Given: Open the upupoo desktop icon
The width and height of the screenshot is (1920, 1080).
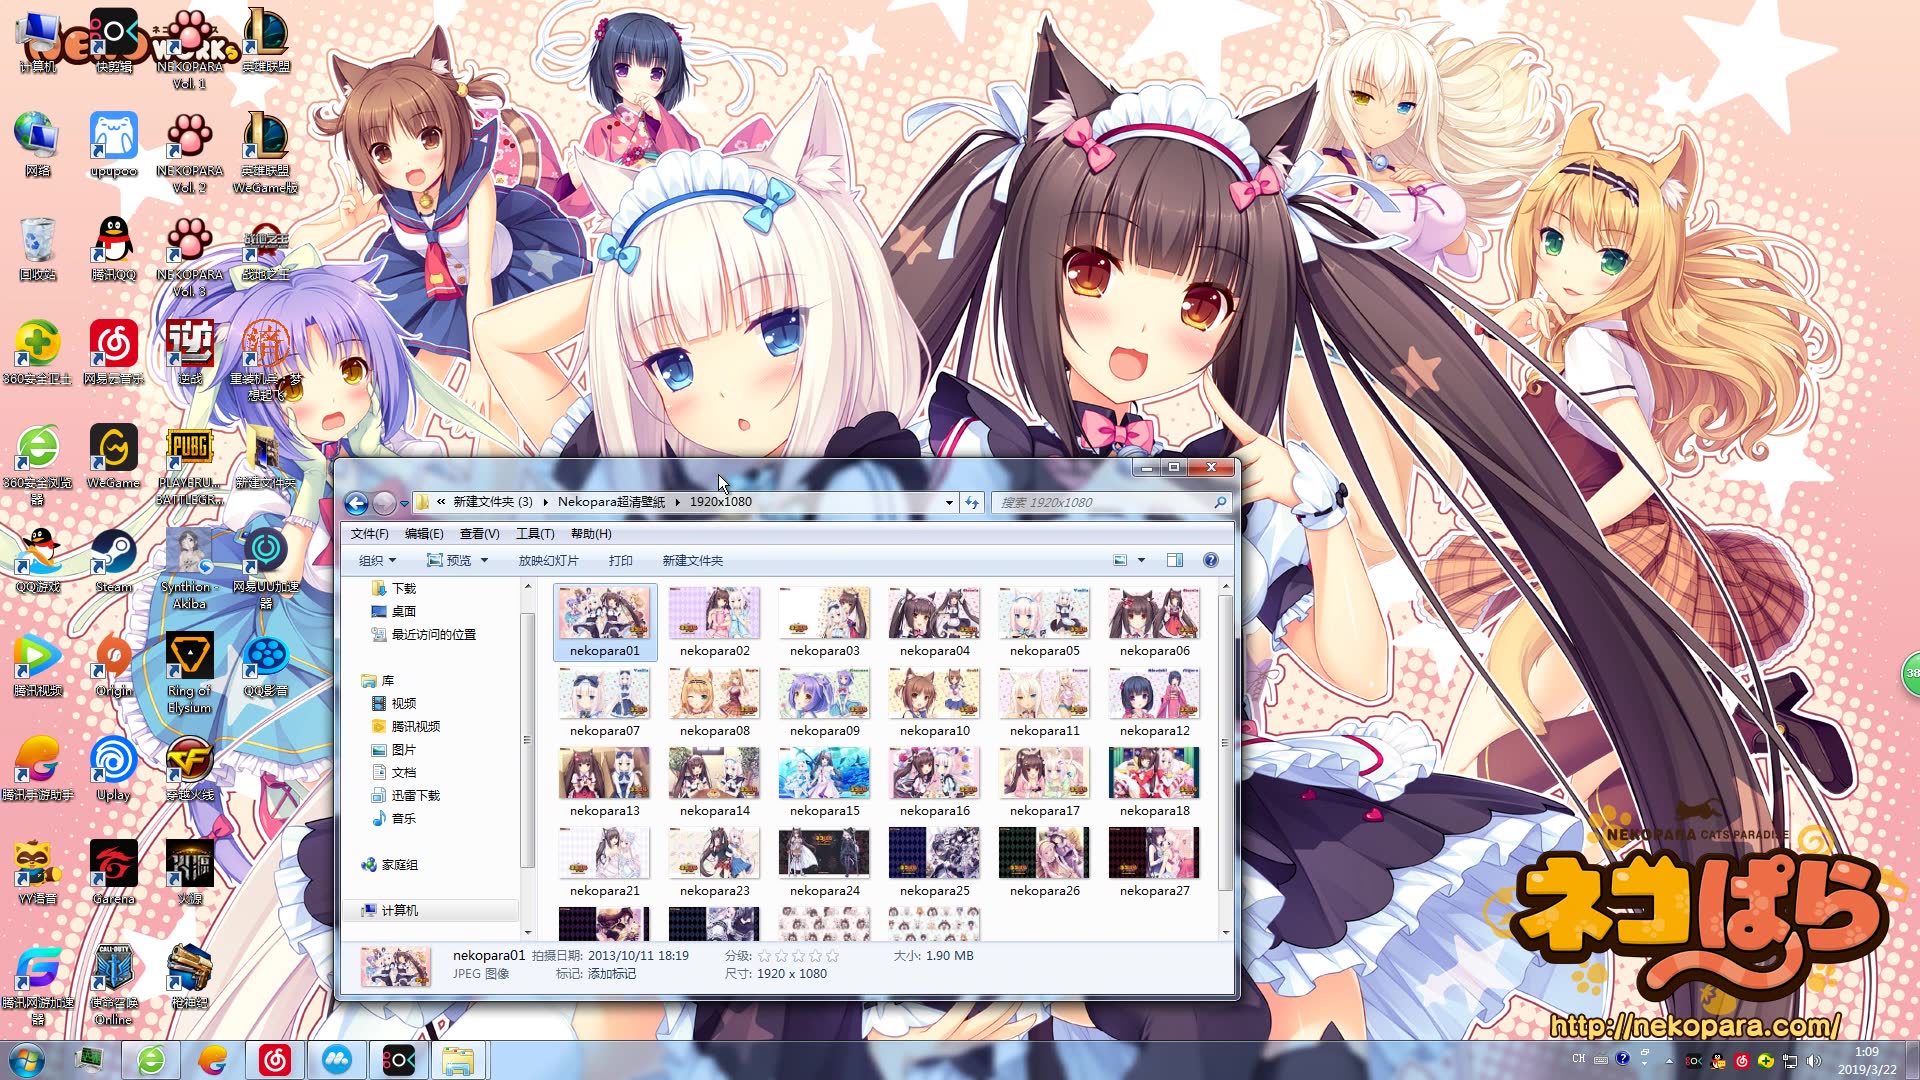Looking at the screenshot, I should [x=113, y=144].
